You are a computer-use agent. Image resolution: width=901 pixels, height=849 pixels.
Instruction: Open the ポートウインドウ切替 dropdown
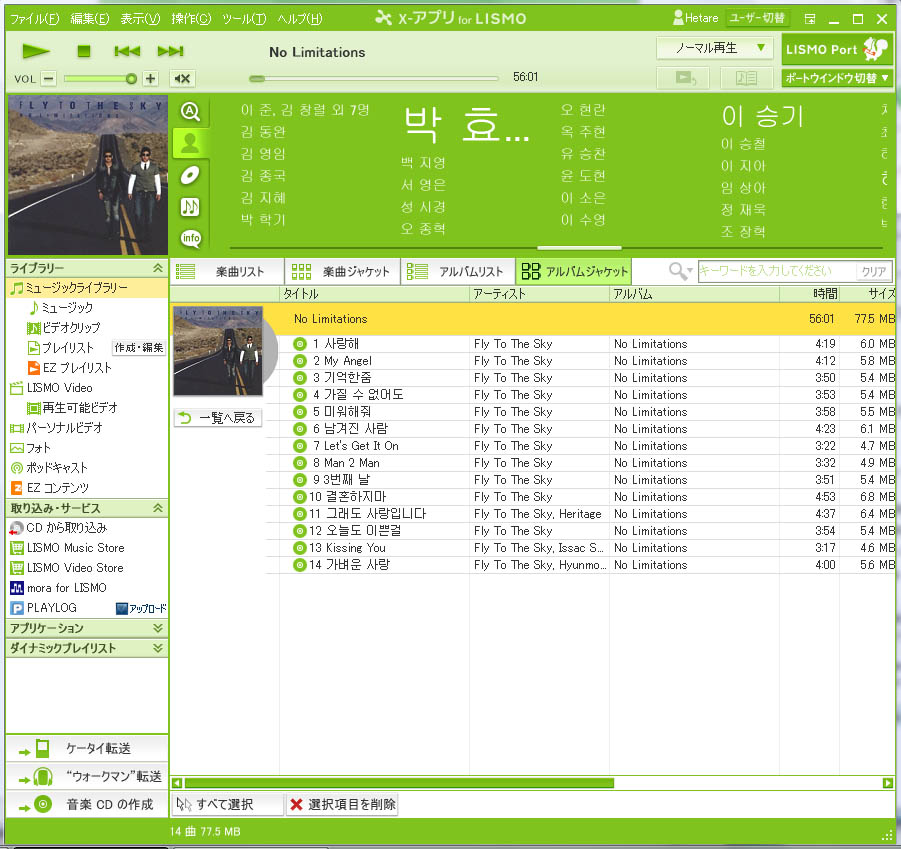pyautogui.click(x=837, y=78)
